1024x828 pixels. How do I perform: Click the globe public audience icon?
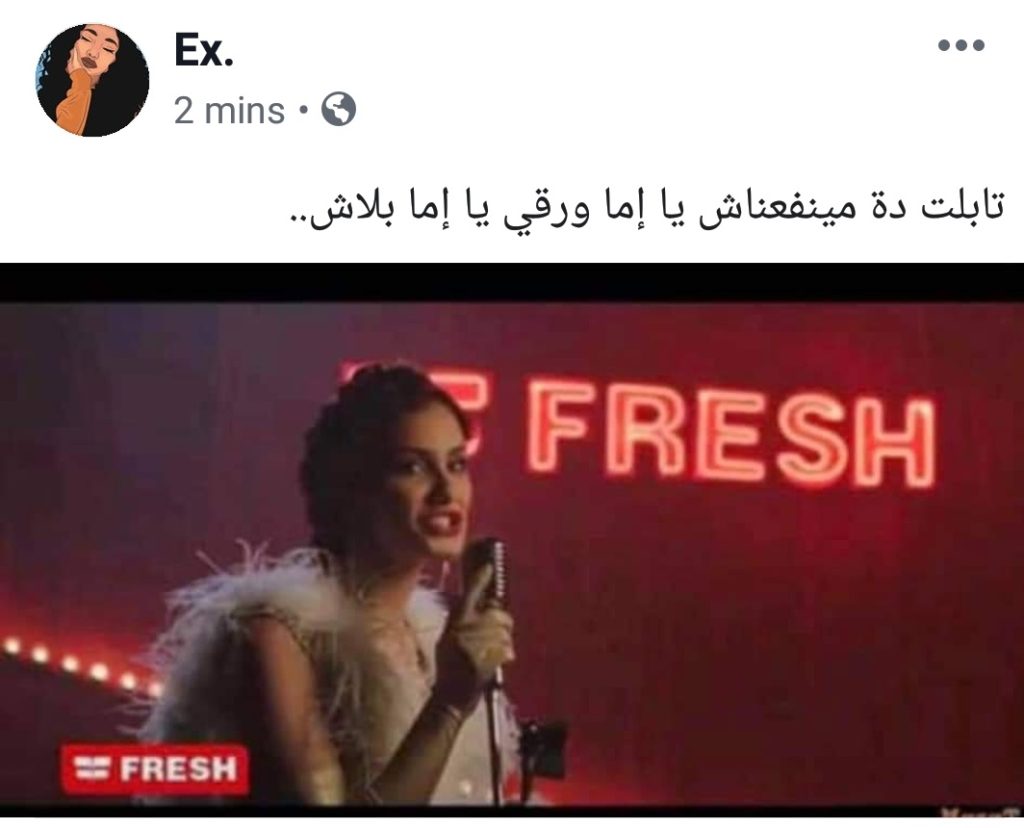[338, 109]
